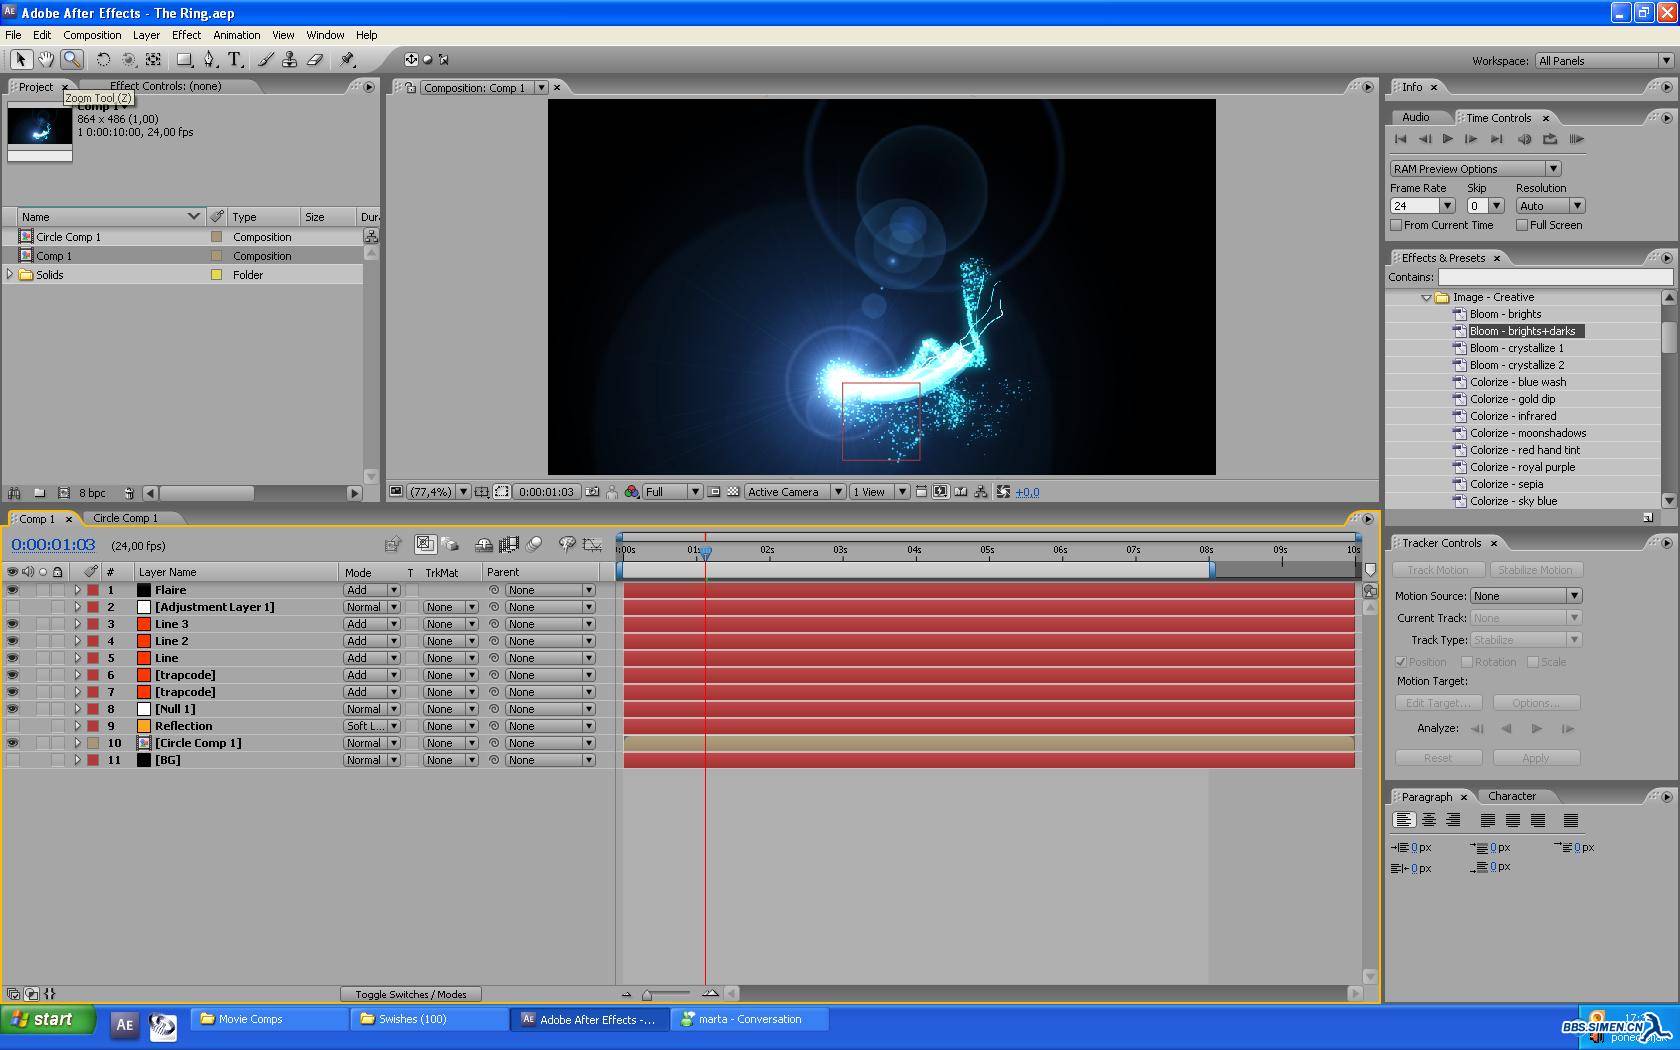Viewport: 1680px width, 1050px height.
Task: Show the Adjustment Layer 1 layer
Action: 12,607
